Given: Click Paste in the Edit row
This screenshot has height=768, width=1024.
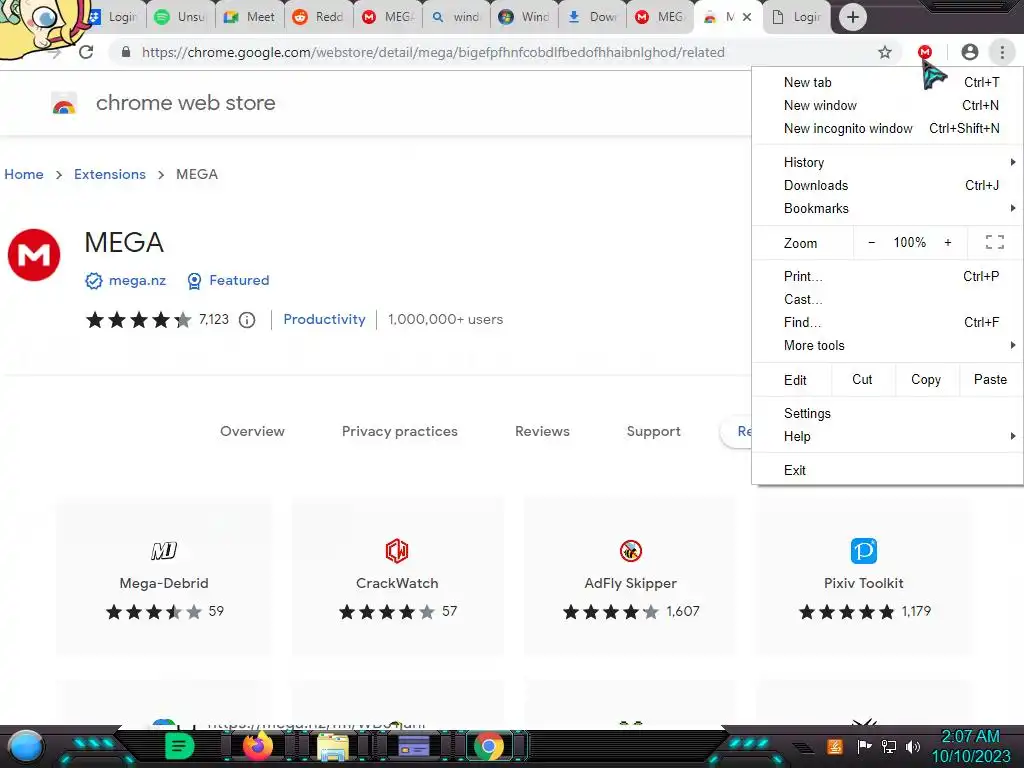Looking at the screenshot, I should click(x=990, y=379).
